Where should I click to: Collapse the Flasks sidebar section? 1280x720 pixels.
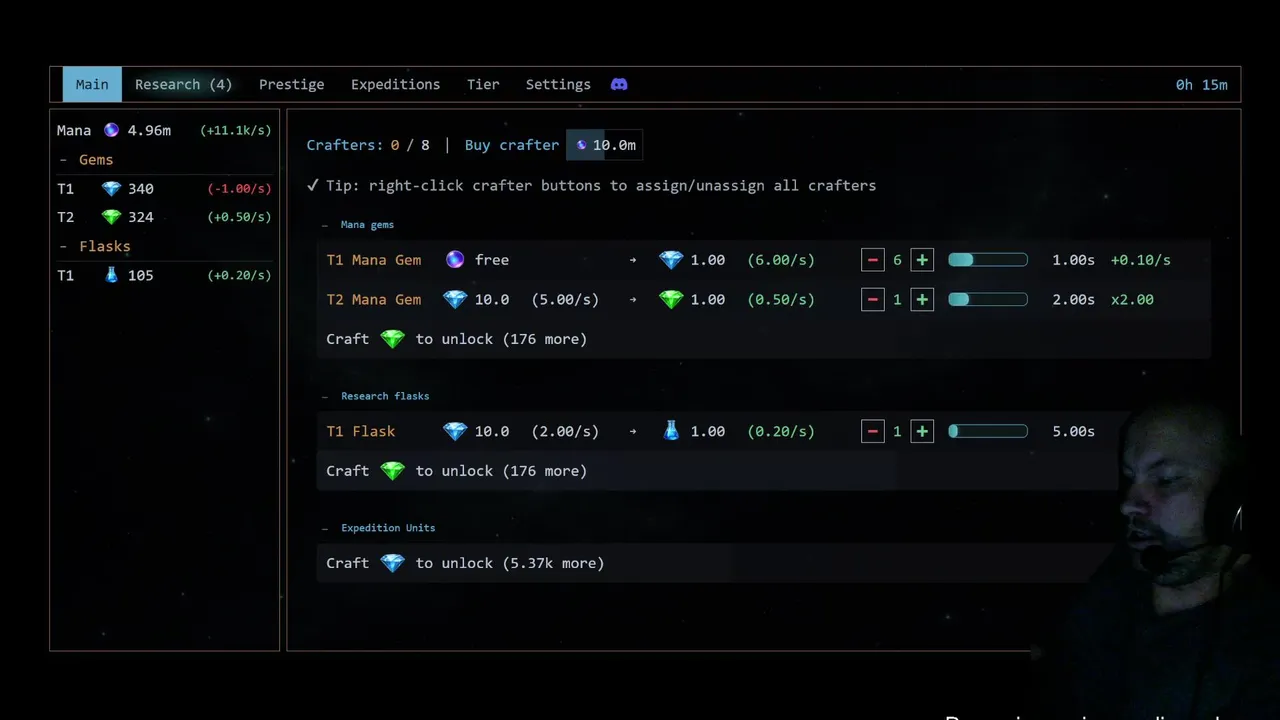(x=64, y=246)
